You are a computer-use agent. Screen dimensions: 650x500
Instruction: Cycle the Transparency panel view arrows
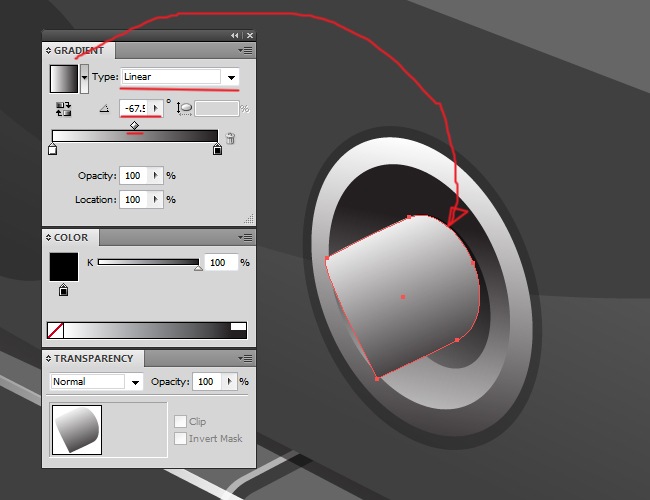point(49,359)
